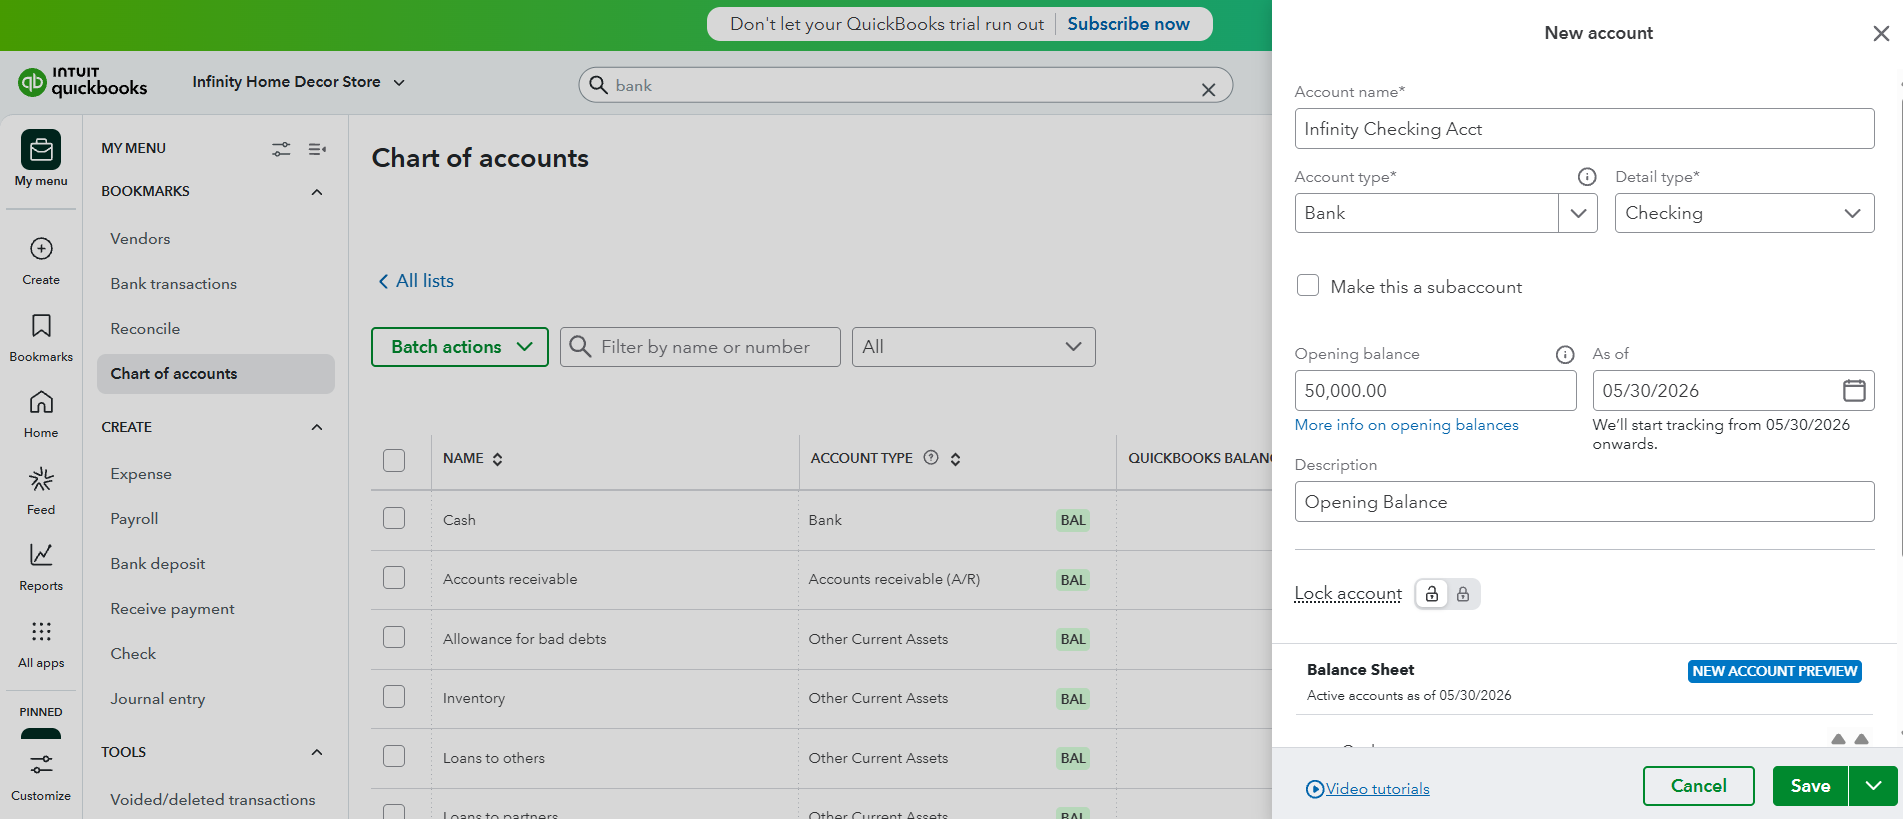Open the Reports chart icon
The image size is (1903, 819).
[x=41, y=555]
